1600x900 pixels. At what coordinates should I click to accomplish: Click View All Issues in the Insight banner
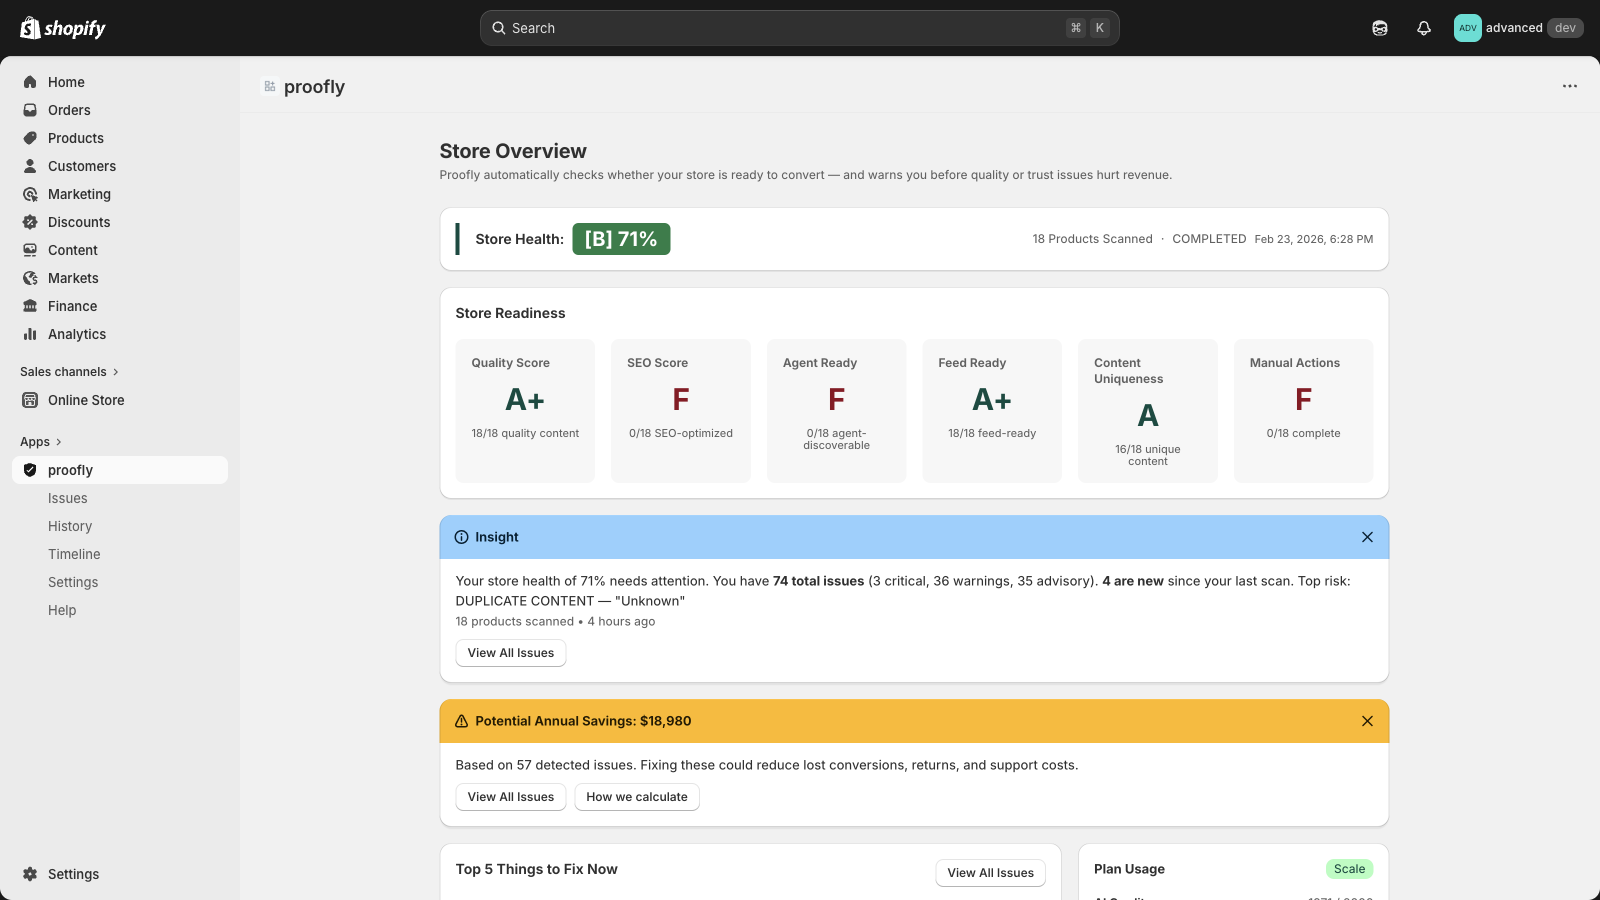[x=510, y=652]
